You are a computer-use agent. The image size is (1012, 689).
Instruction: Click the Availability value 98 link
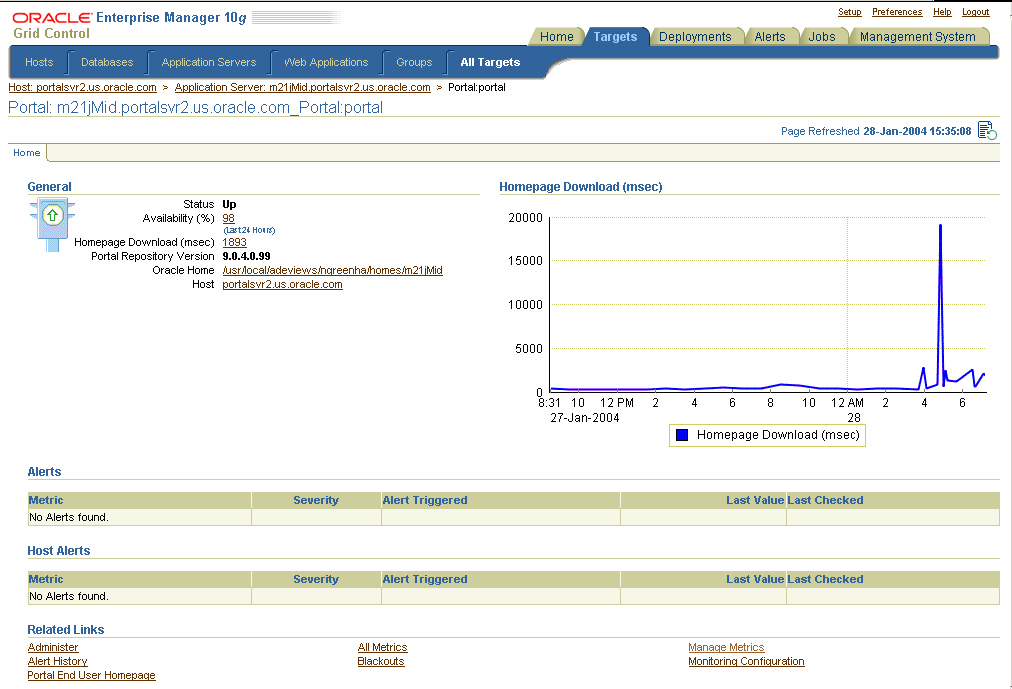228,218
